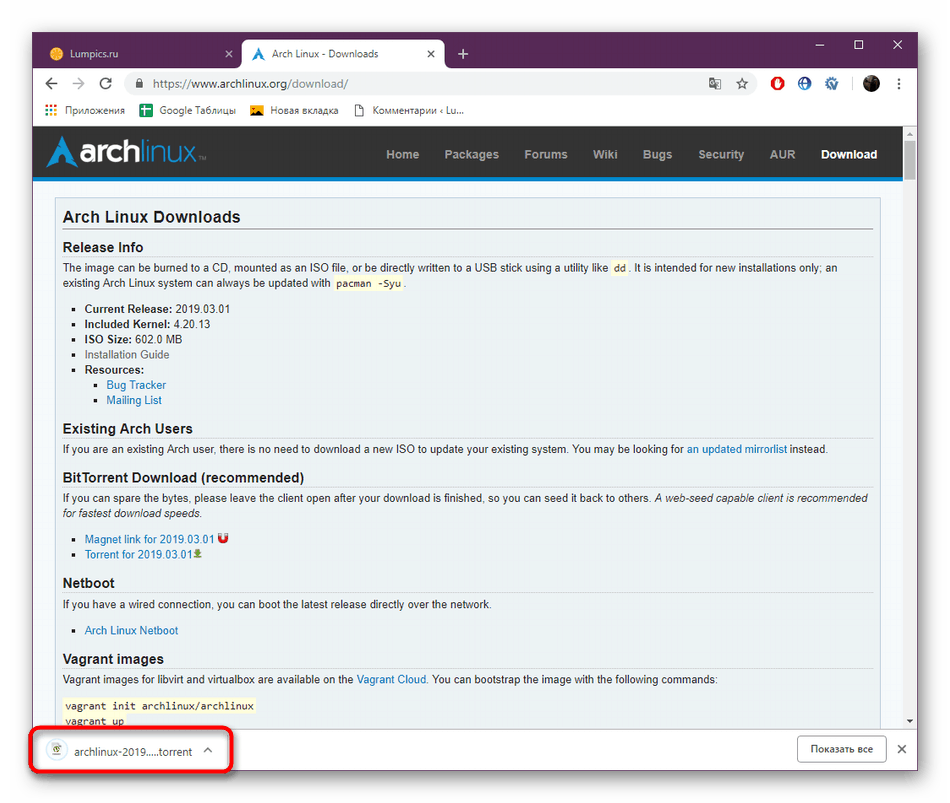Image resolution: width=950 pixels, height=803 pixels.
Task: Click the 'BitTorrent Download (recommended)' heading
Action: tap(184, 478)
